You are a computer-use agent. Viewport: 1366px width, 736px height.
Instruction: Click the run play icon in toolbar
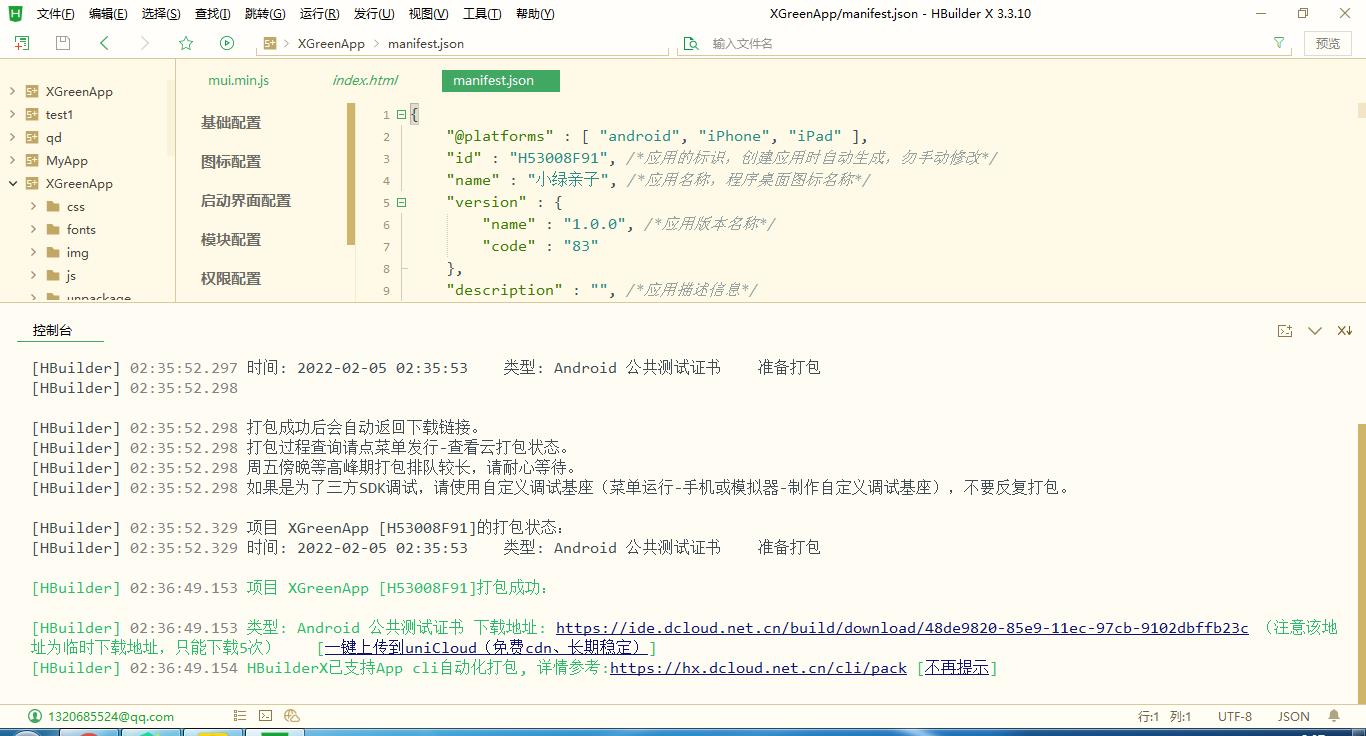click(x=227, y=43)
